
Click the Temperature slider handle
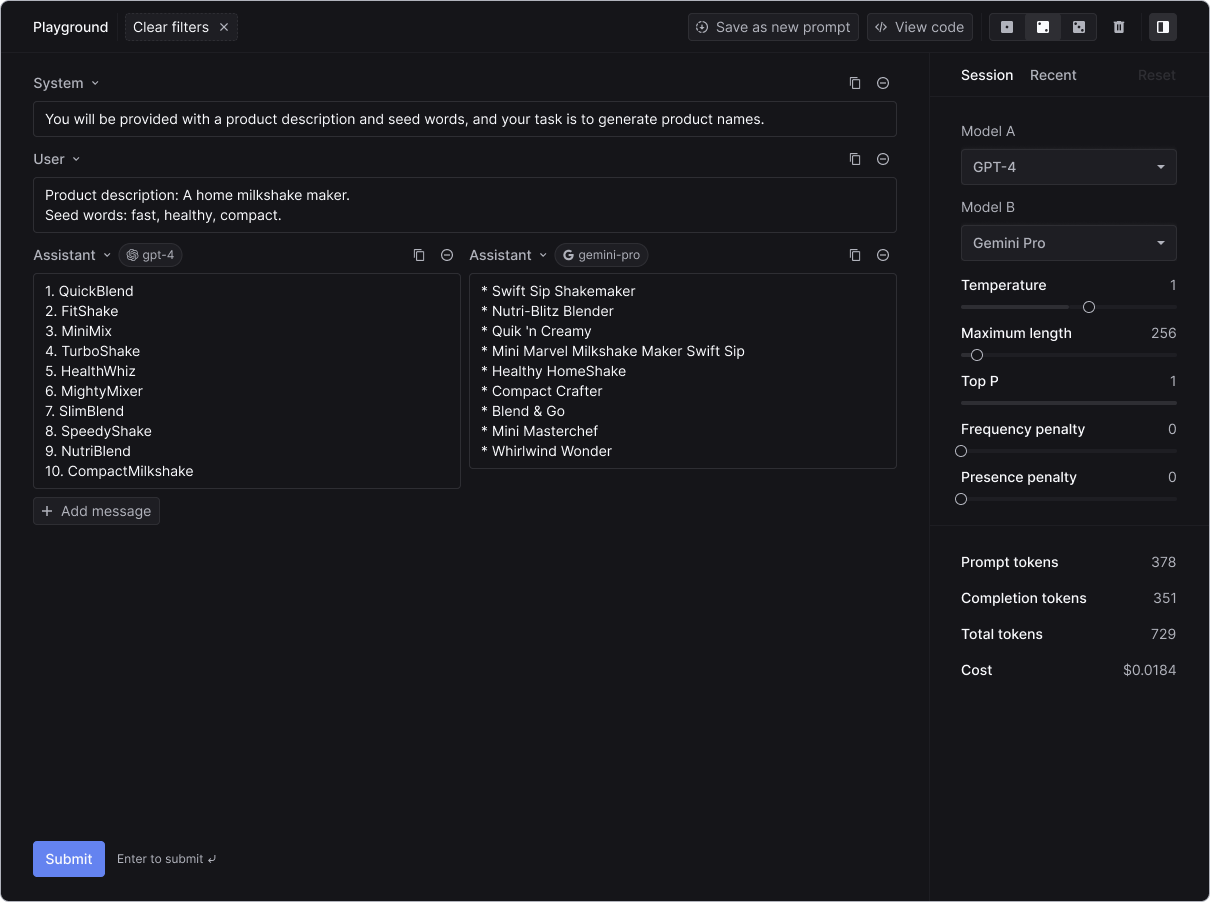(1089, 307)
